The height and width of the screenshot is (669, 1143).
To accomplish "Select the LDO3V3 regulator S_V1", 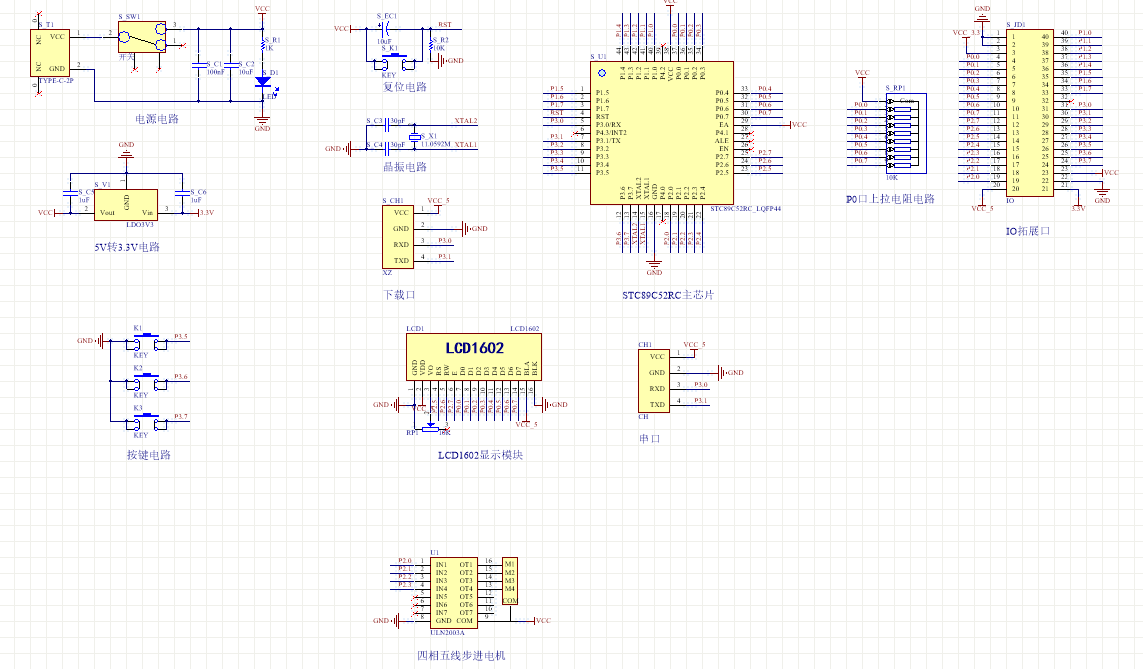I will click(x=125, y=205).
